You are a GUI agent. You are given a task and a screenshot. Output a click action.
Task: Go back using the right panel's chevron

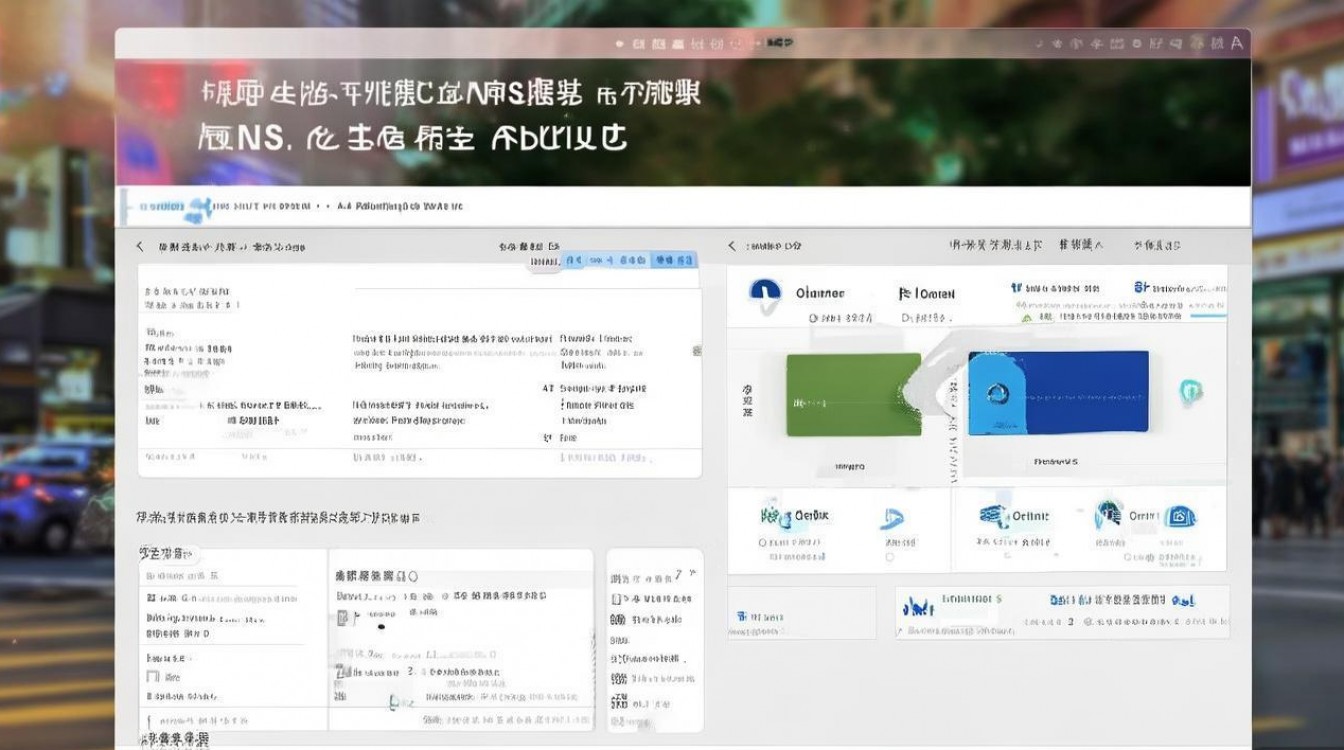(732, 246)
